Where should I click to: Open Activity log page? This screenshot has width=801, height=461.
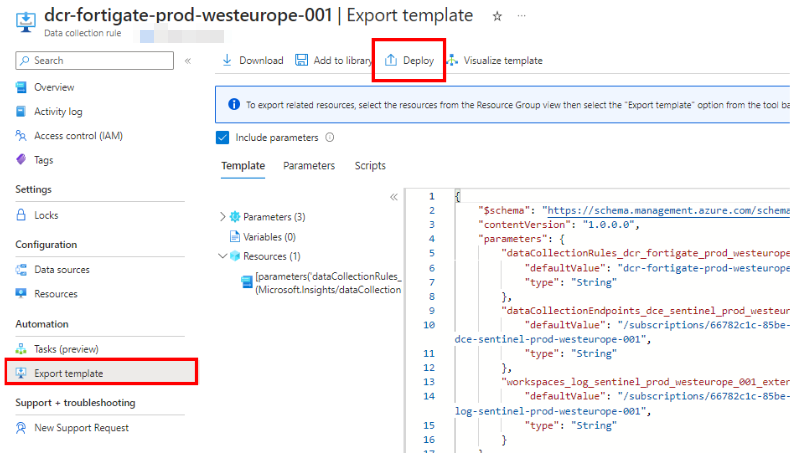58,112
